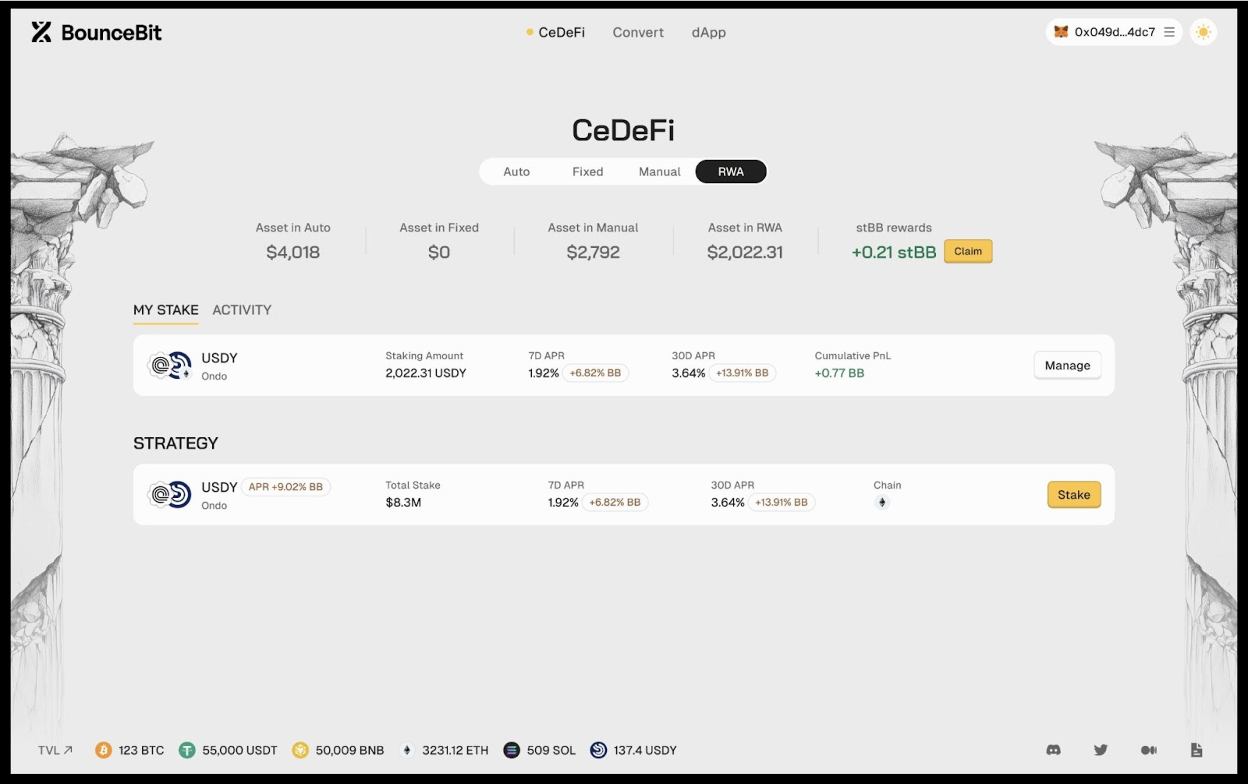Click the yellow Stake button
The height and width of the screenshot is (784, 1248).
1073,495
